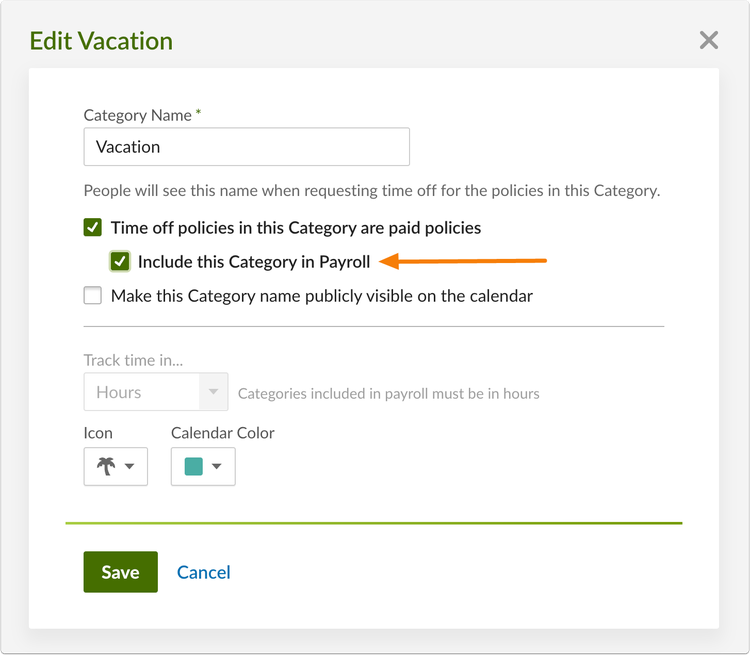Open the Hours track time dropdown
This screenshot has height=655, width=750.
coord(156,392)
